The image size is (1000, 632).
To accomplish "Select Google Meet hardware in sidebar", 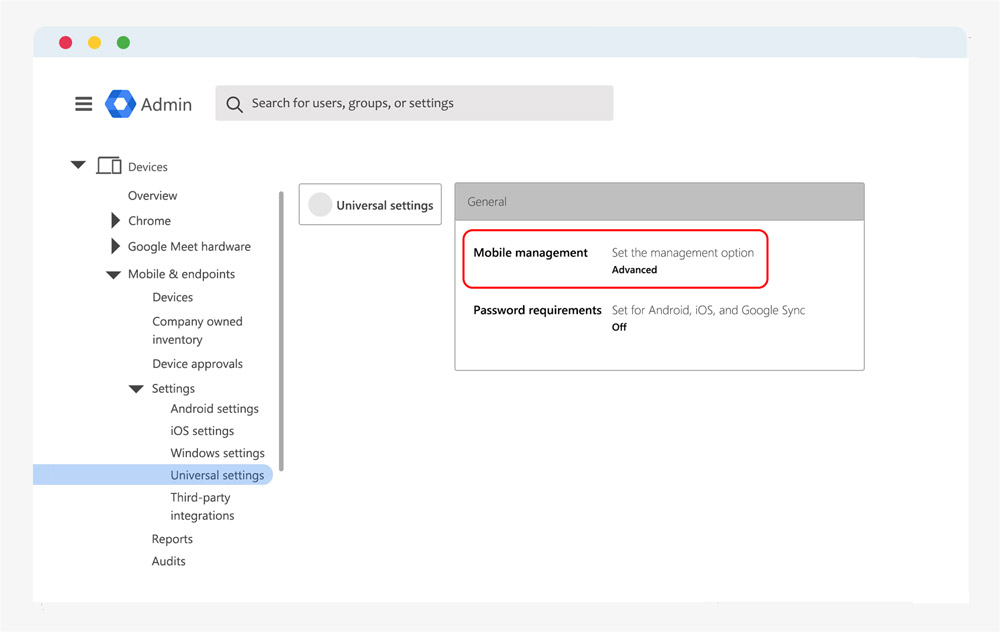I will (x=189, y=246).
